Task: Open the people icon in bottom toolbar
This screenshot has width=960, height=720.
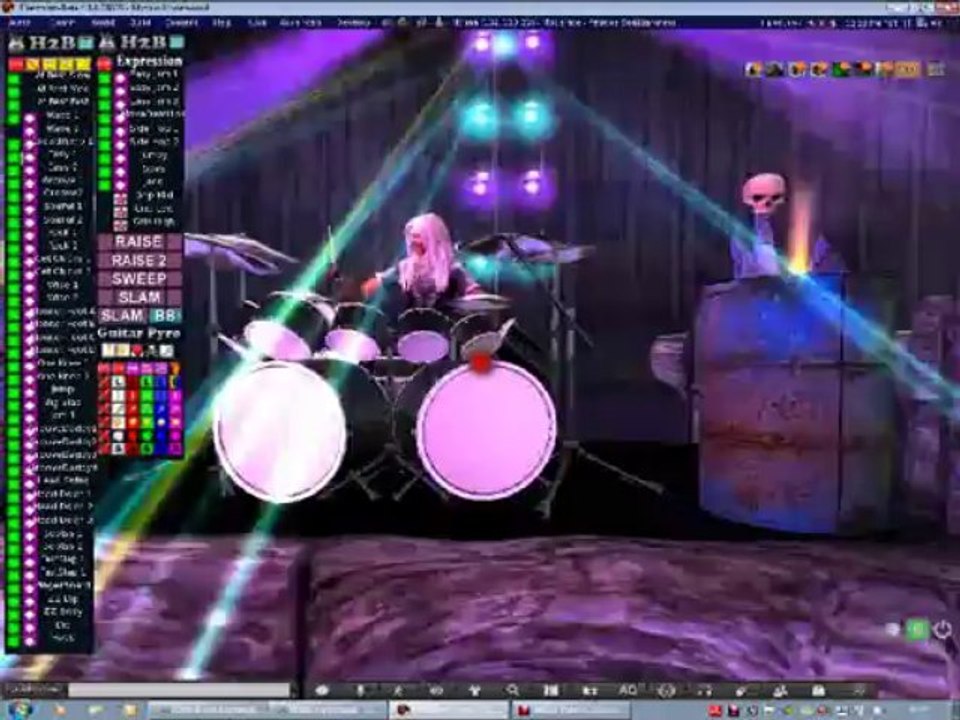Action: (780, 690)
